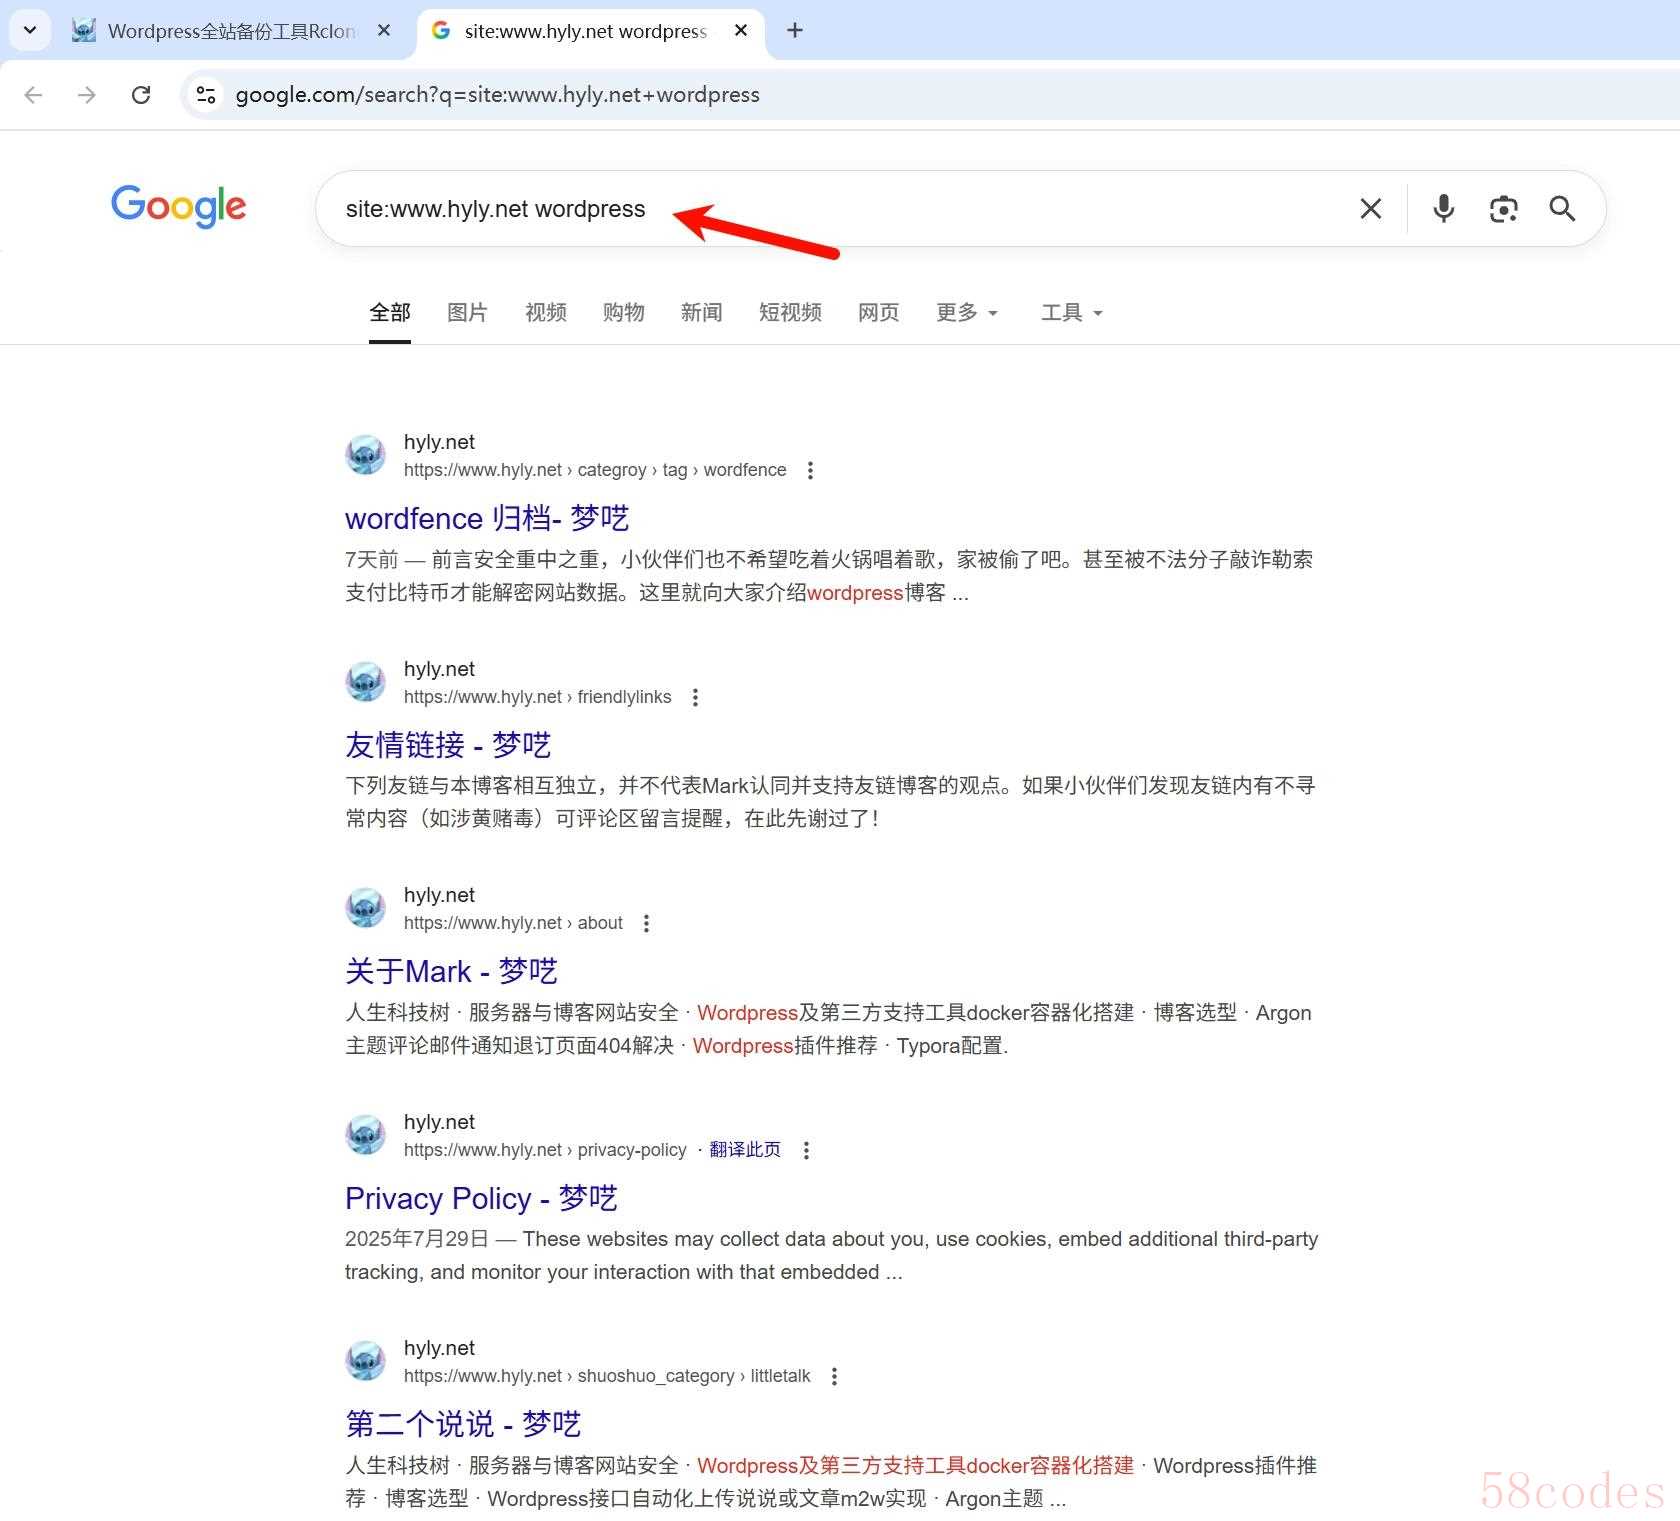
Task: Go to Google home via logo
Action: (x=179, y=207)
